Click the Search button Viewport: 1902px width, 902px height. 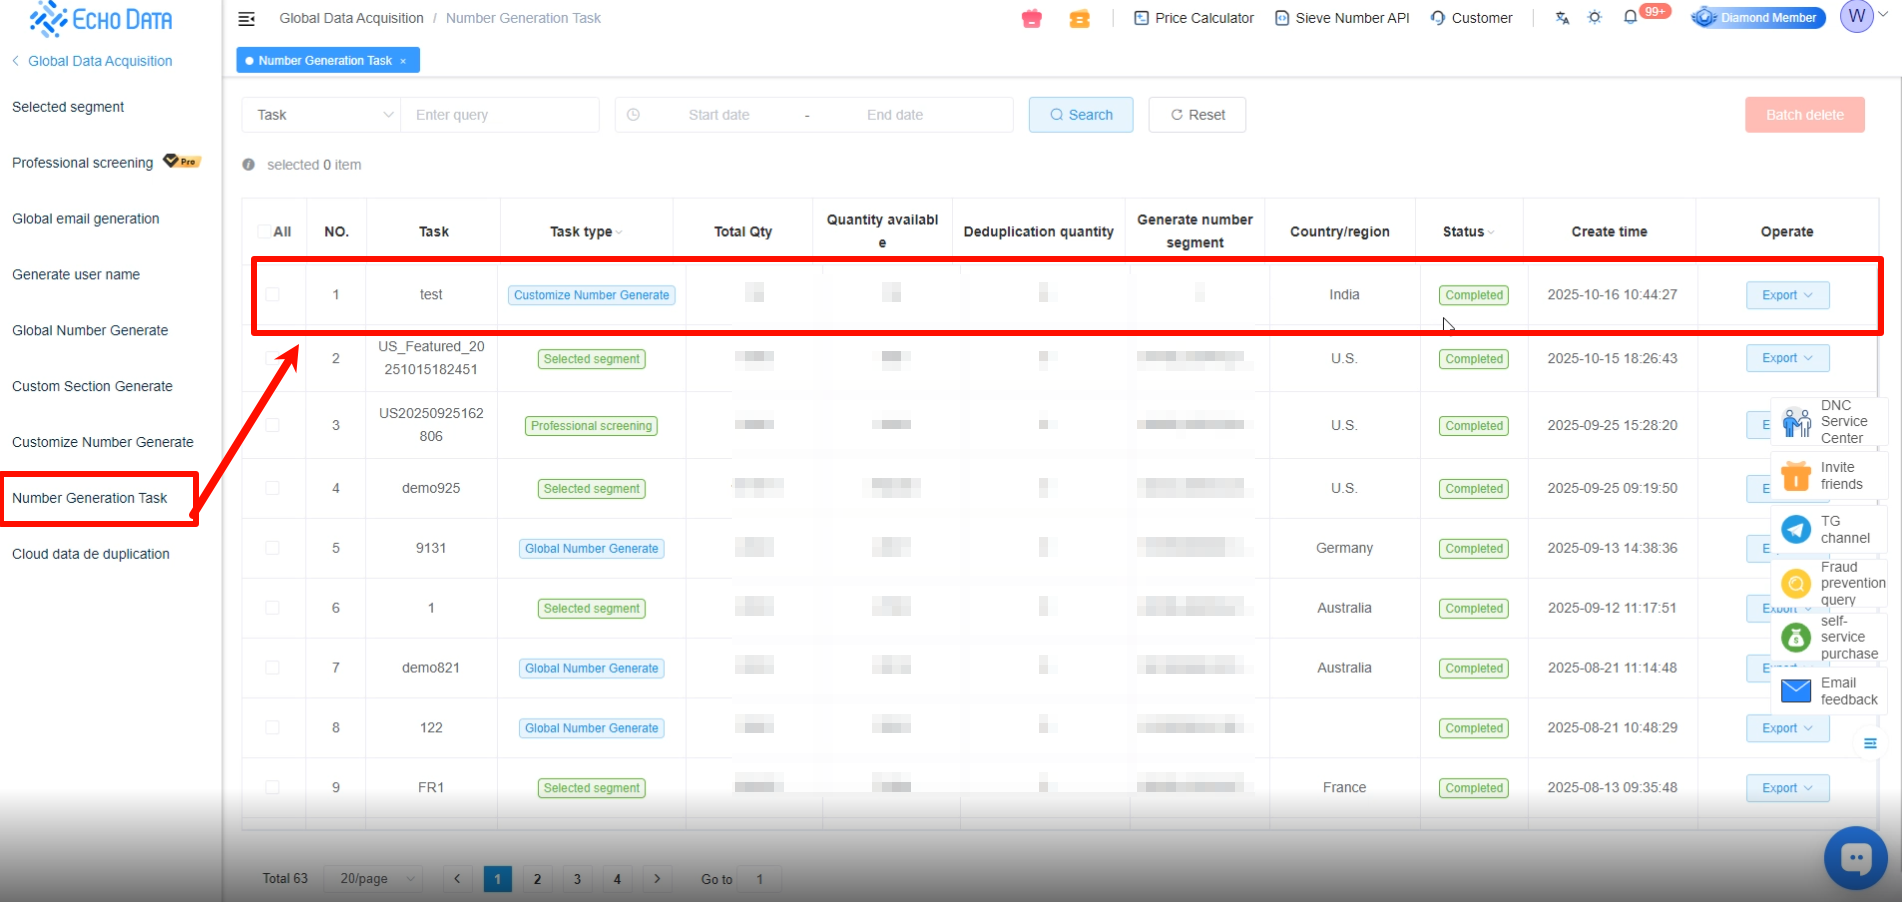(x=1080, y=115)
